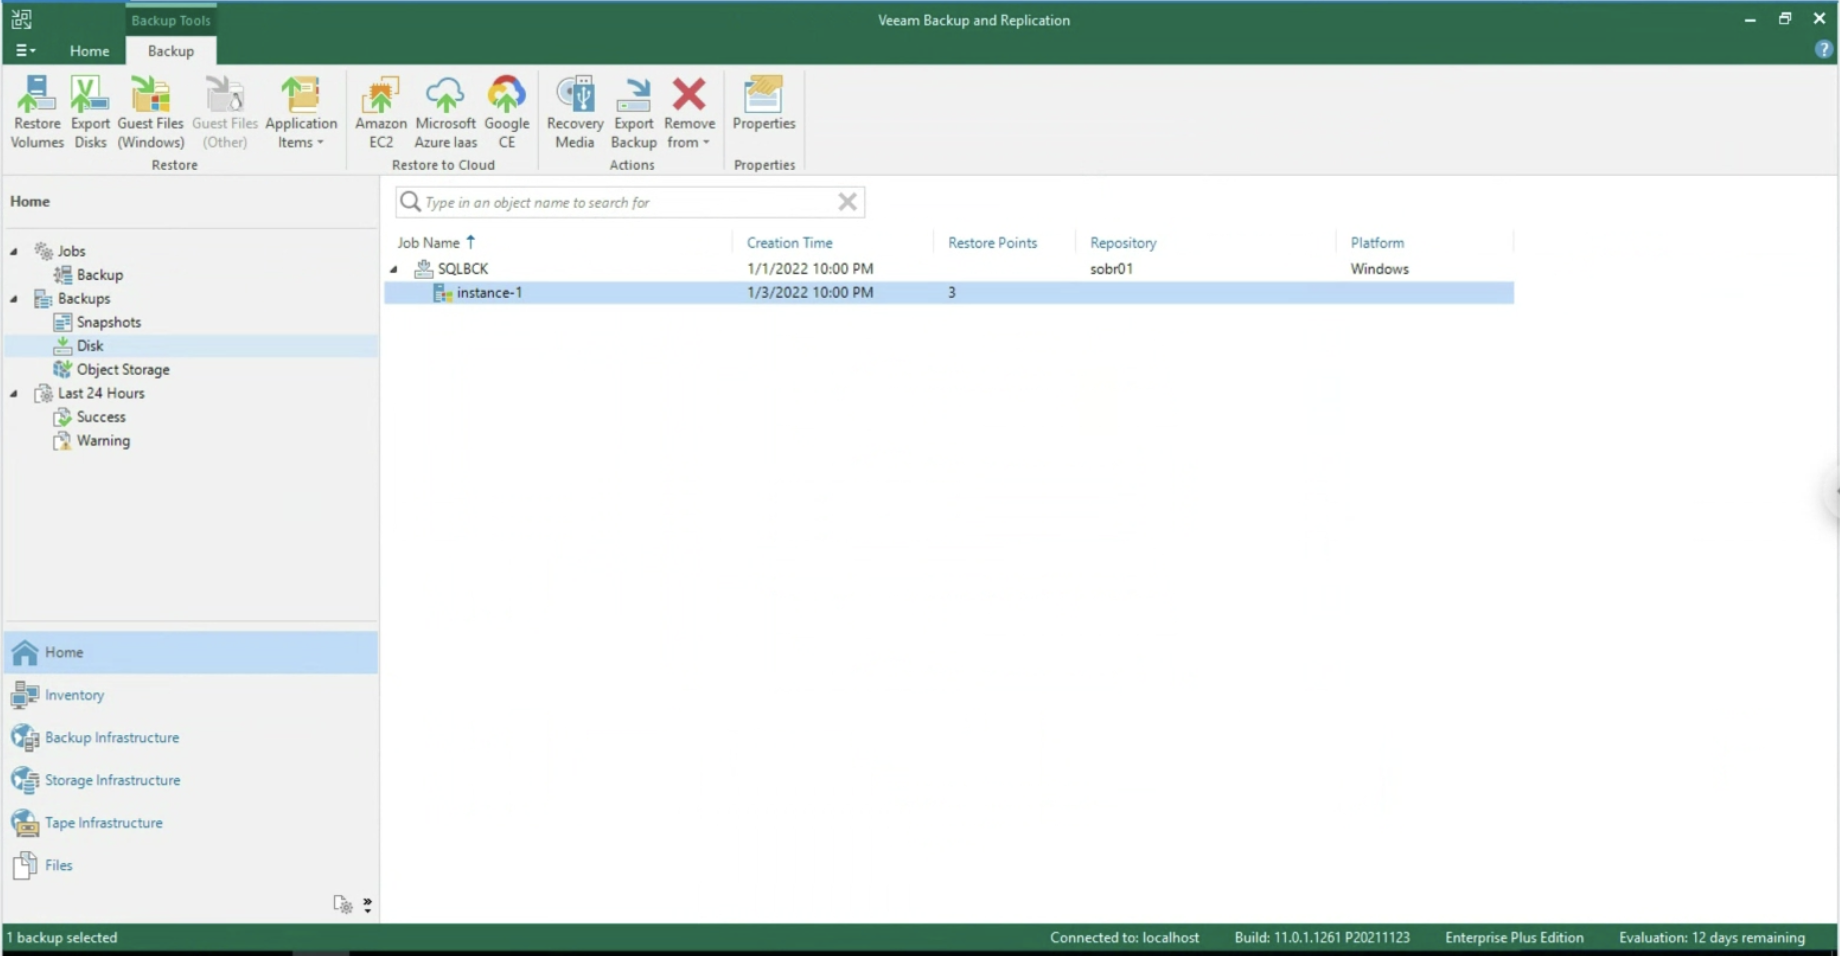
Task: Select Jobs in the tree
Action: (71, 251)
